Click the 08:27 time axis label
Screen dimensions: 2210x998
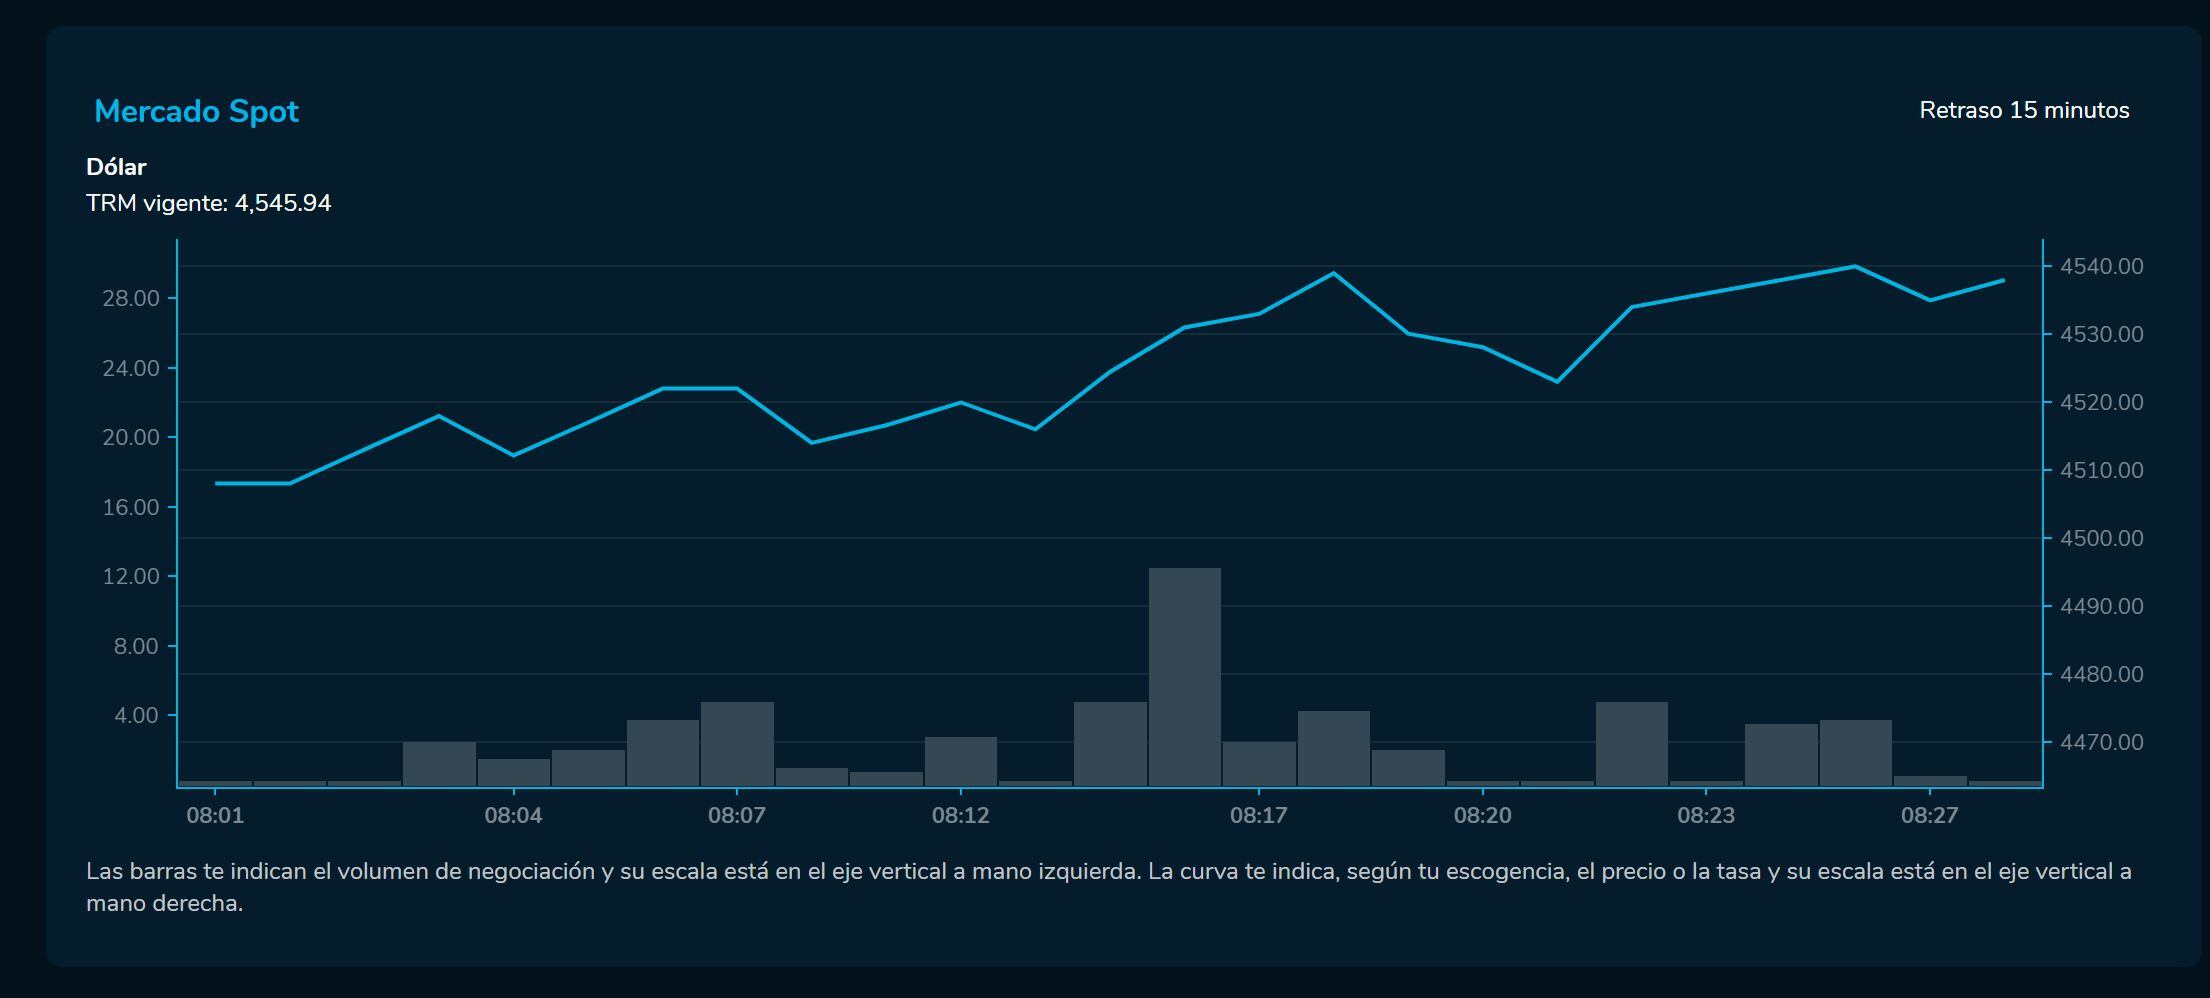tap(1929, 815)
